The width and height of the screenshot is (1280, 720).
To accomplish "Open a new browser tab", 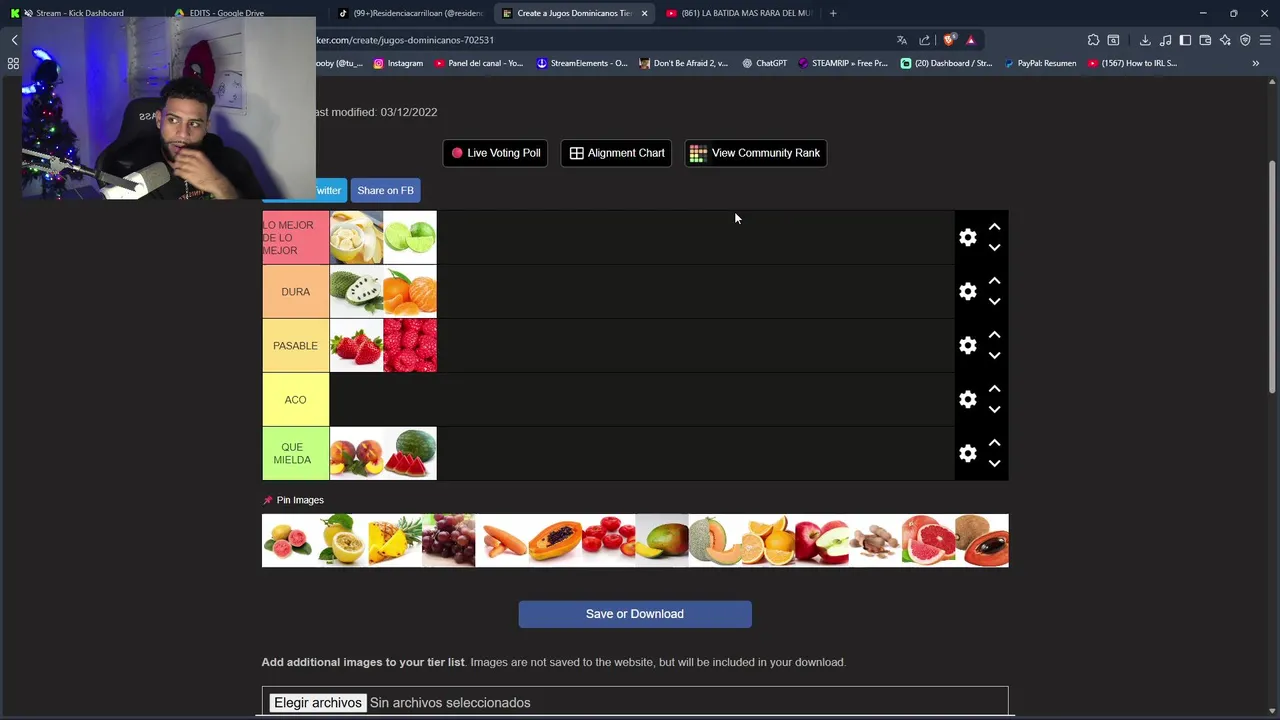I will [833, 13].
